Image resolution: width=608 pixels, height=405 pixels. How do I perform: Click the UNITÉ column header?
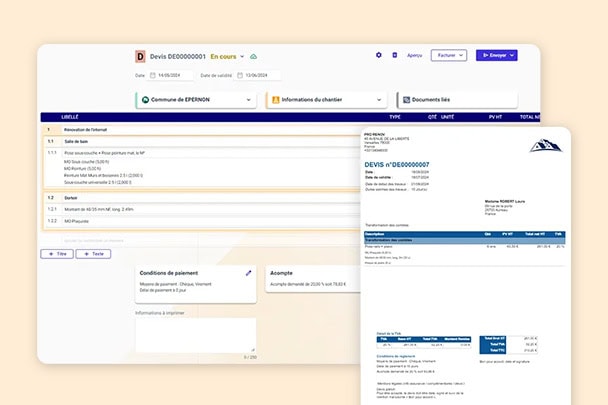pyautogui.click(x=447, y=117)
